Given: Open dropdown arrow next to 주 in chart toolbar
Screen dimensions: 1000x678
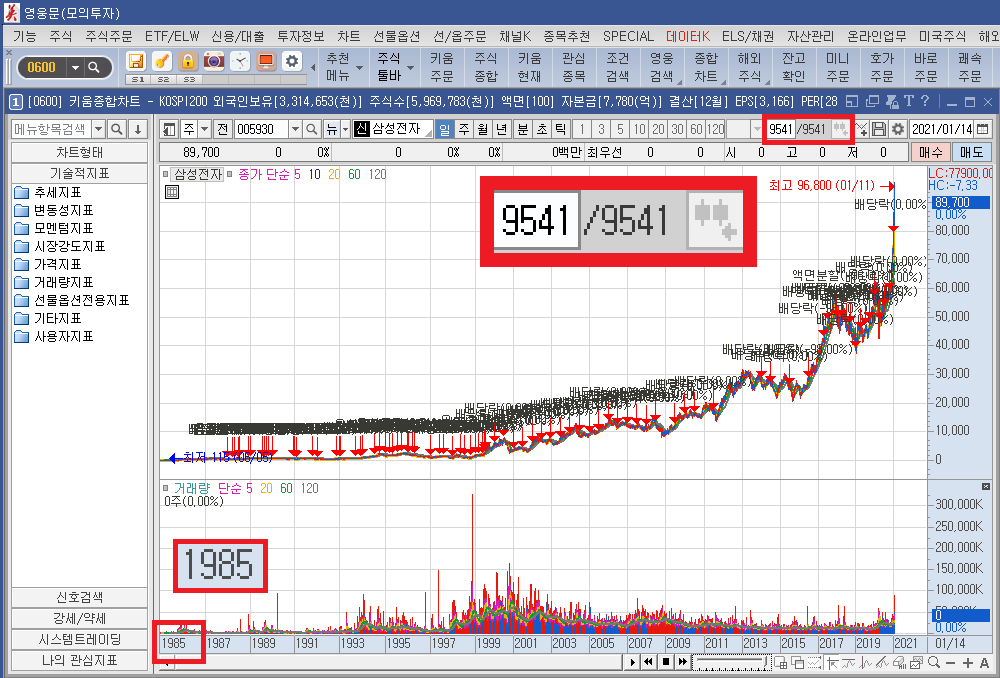Looking at the screenshot, I should point(204,129).
